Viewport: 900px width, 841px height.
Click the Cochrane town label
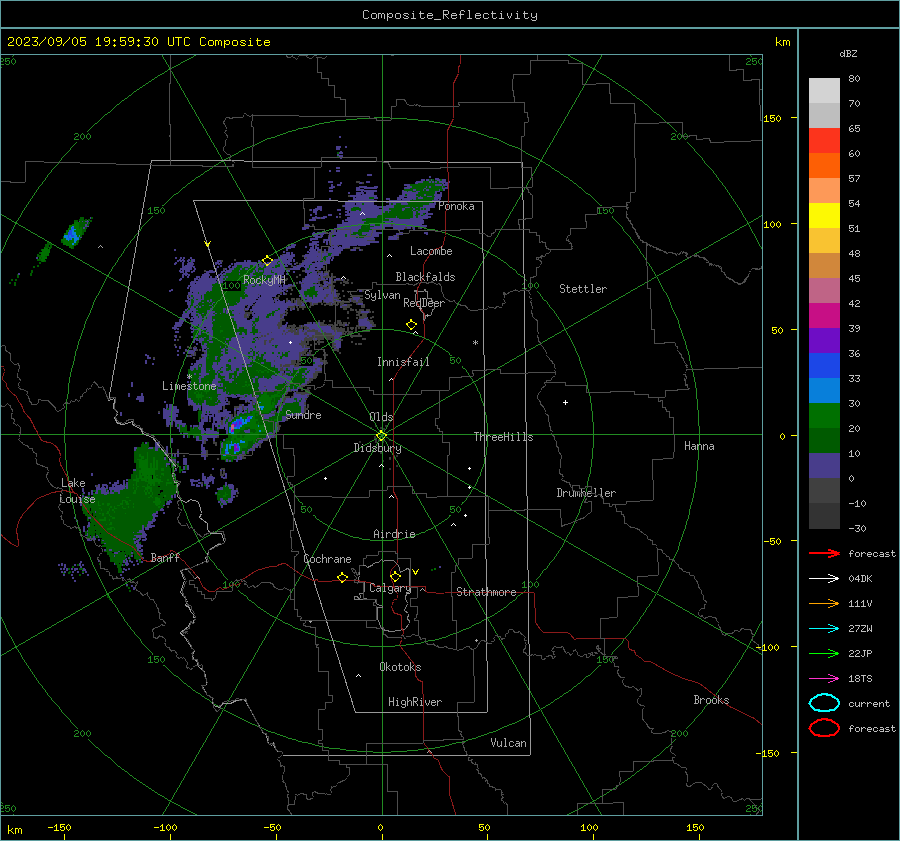[327, 559]
